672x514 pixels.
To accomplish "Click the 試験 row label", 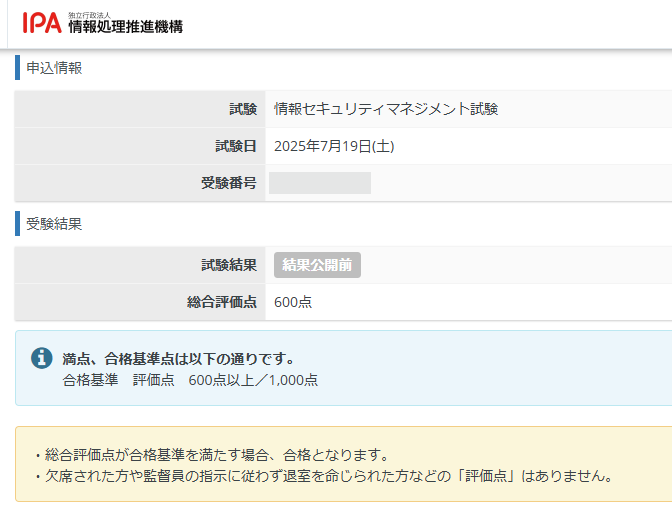I will 242,109.
